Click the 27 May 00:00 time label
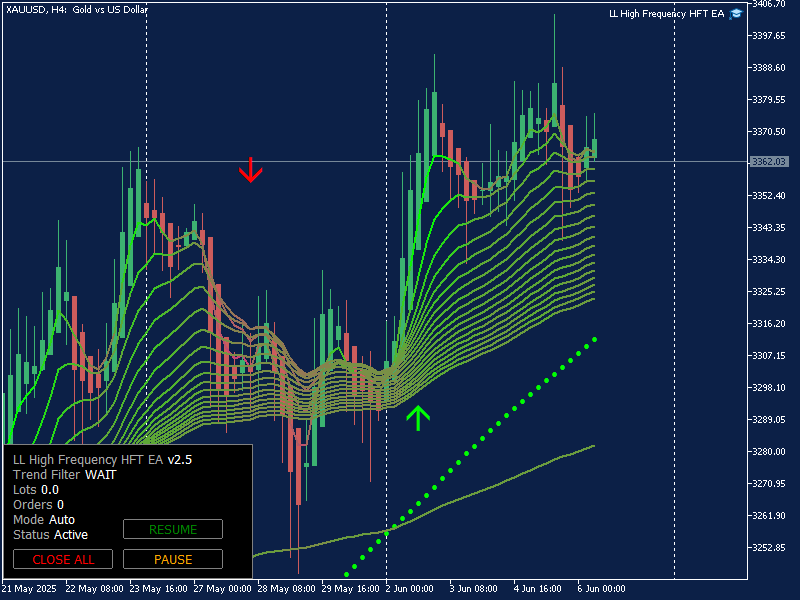Image resolution: width=800 pixels, height=600 pixels. pos(222,588)
